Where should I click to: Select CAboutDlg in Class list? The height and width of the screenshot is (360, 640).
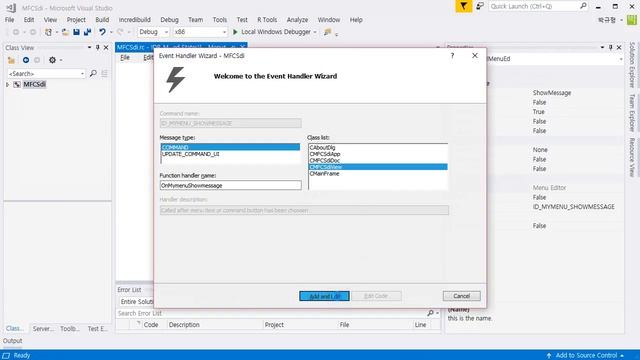click(x=378, y=147)
